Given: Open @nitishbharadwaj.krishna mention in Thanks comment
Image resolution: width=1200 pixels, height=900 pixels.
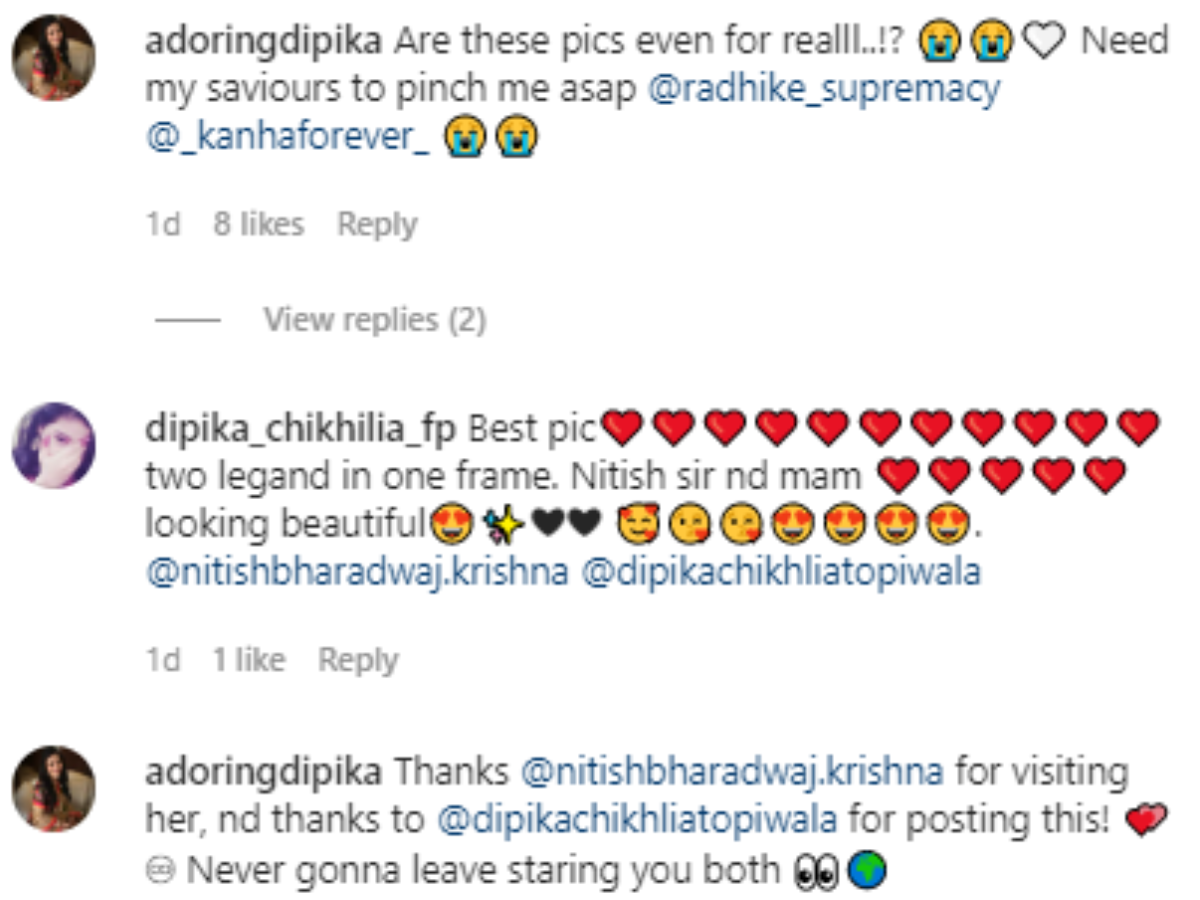Looking at the screenshot, I should click(x=732, y=774).
